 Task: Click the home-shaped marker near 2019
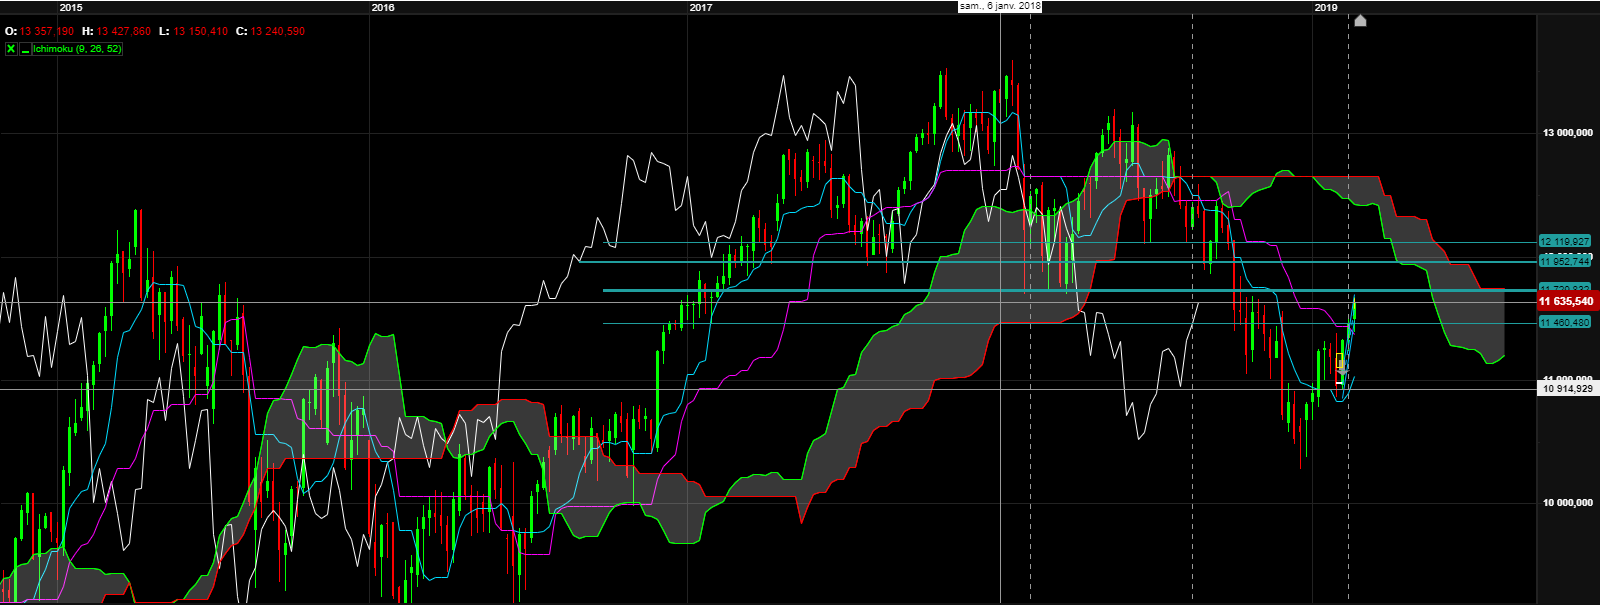[x=1360, y=20]
